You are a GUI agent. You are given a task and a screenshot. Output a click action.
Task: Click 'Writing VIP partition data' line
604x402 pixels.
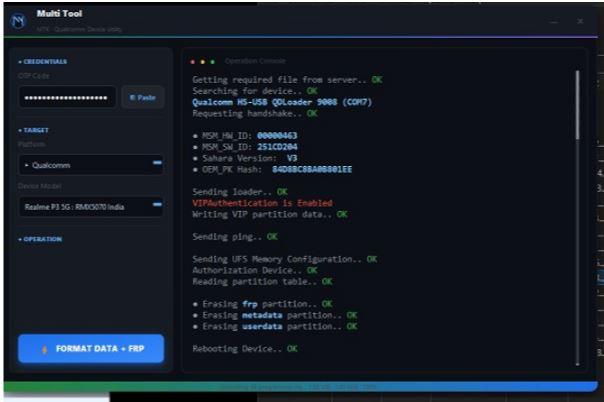point(270,214)
